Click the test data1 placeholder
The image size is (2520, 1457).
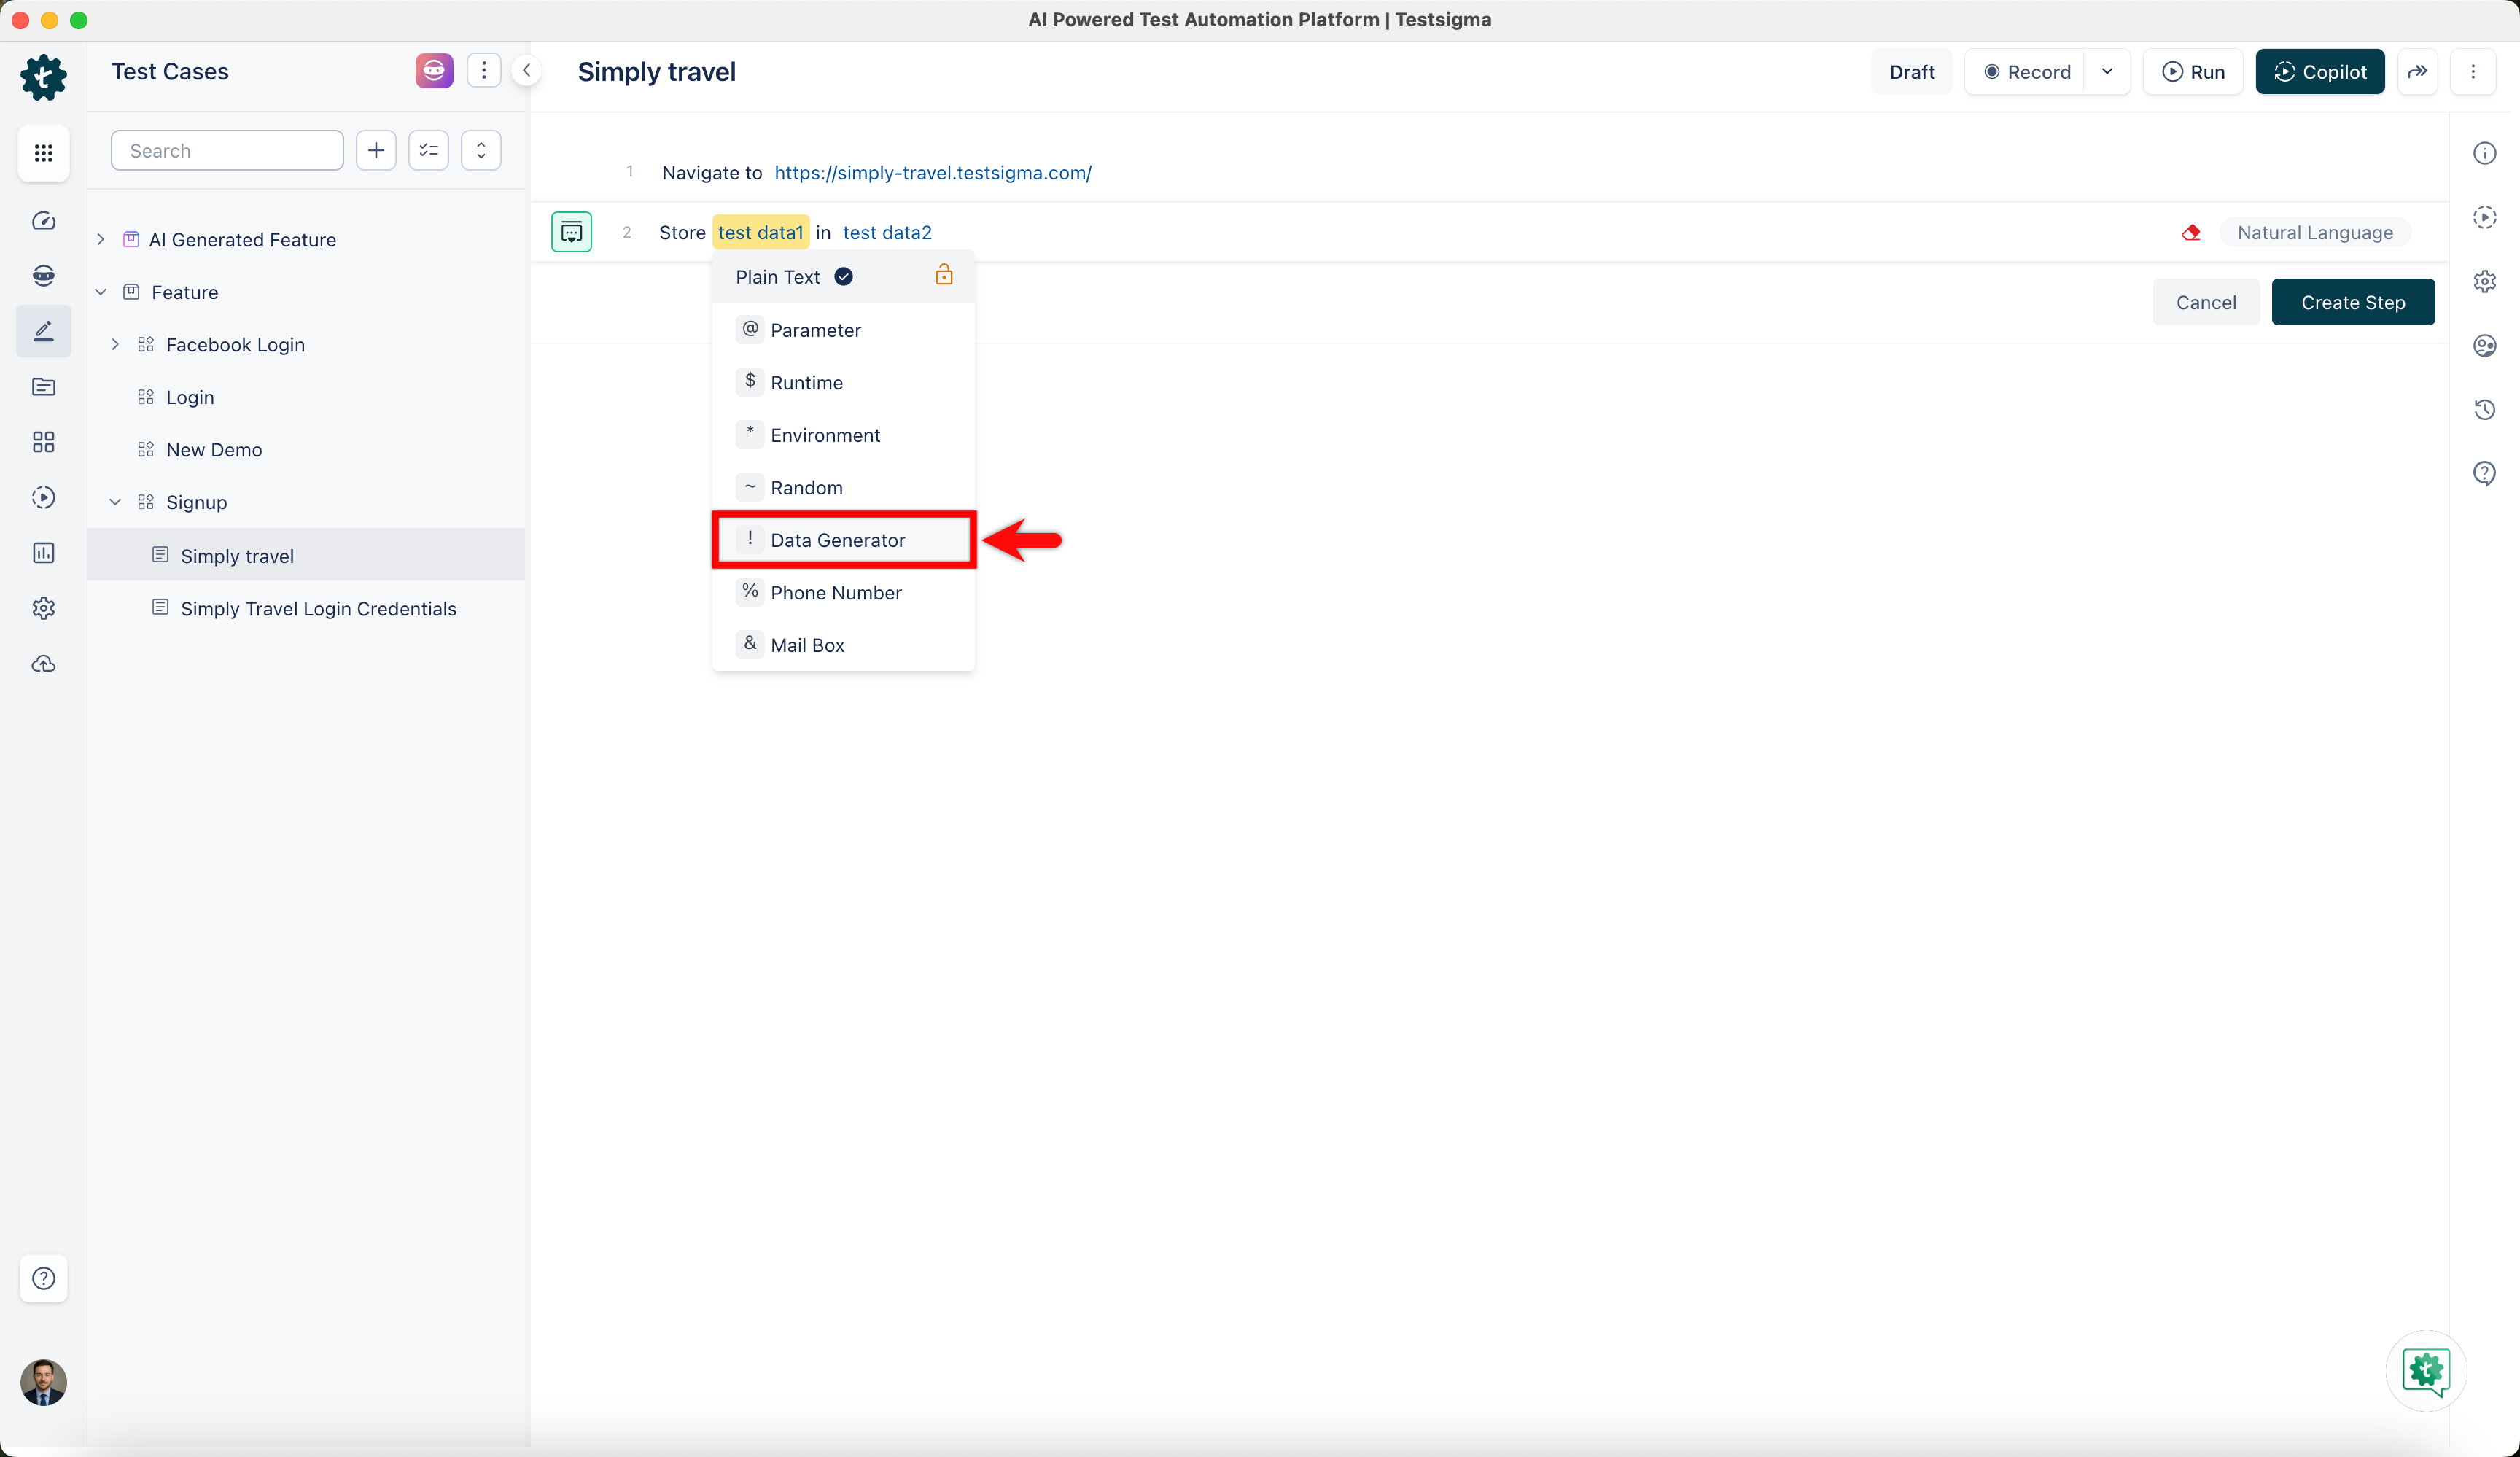[761, 233]
